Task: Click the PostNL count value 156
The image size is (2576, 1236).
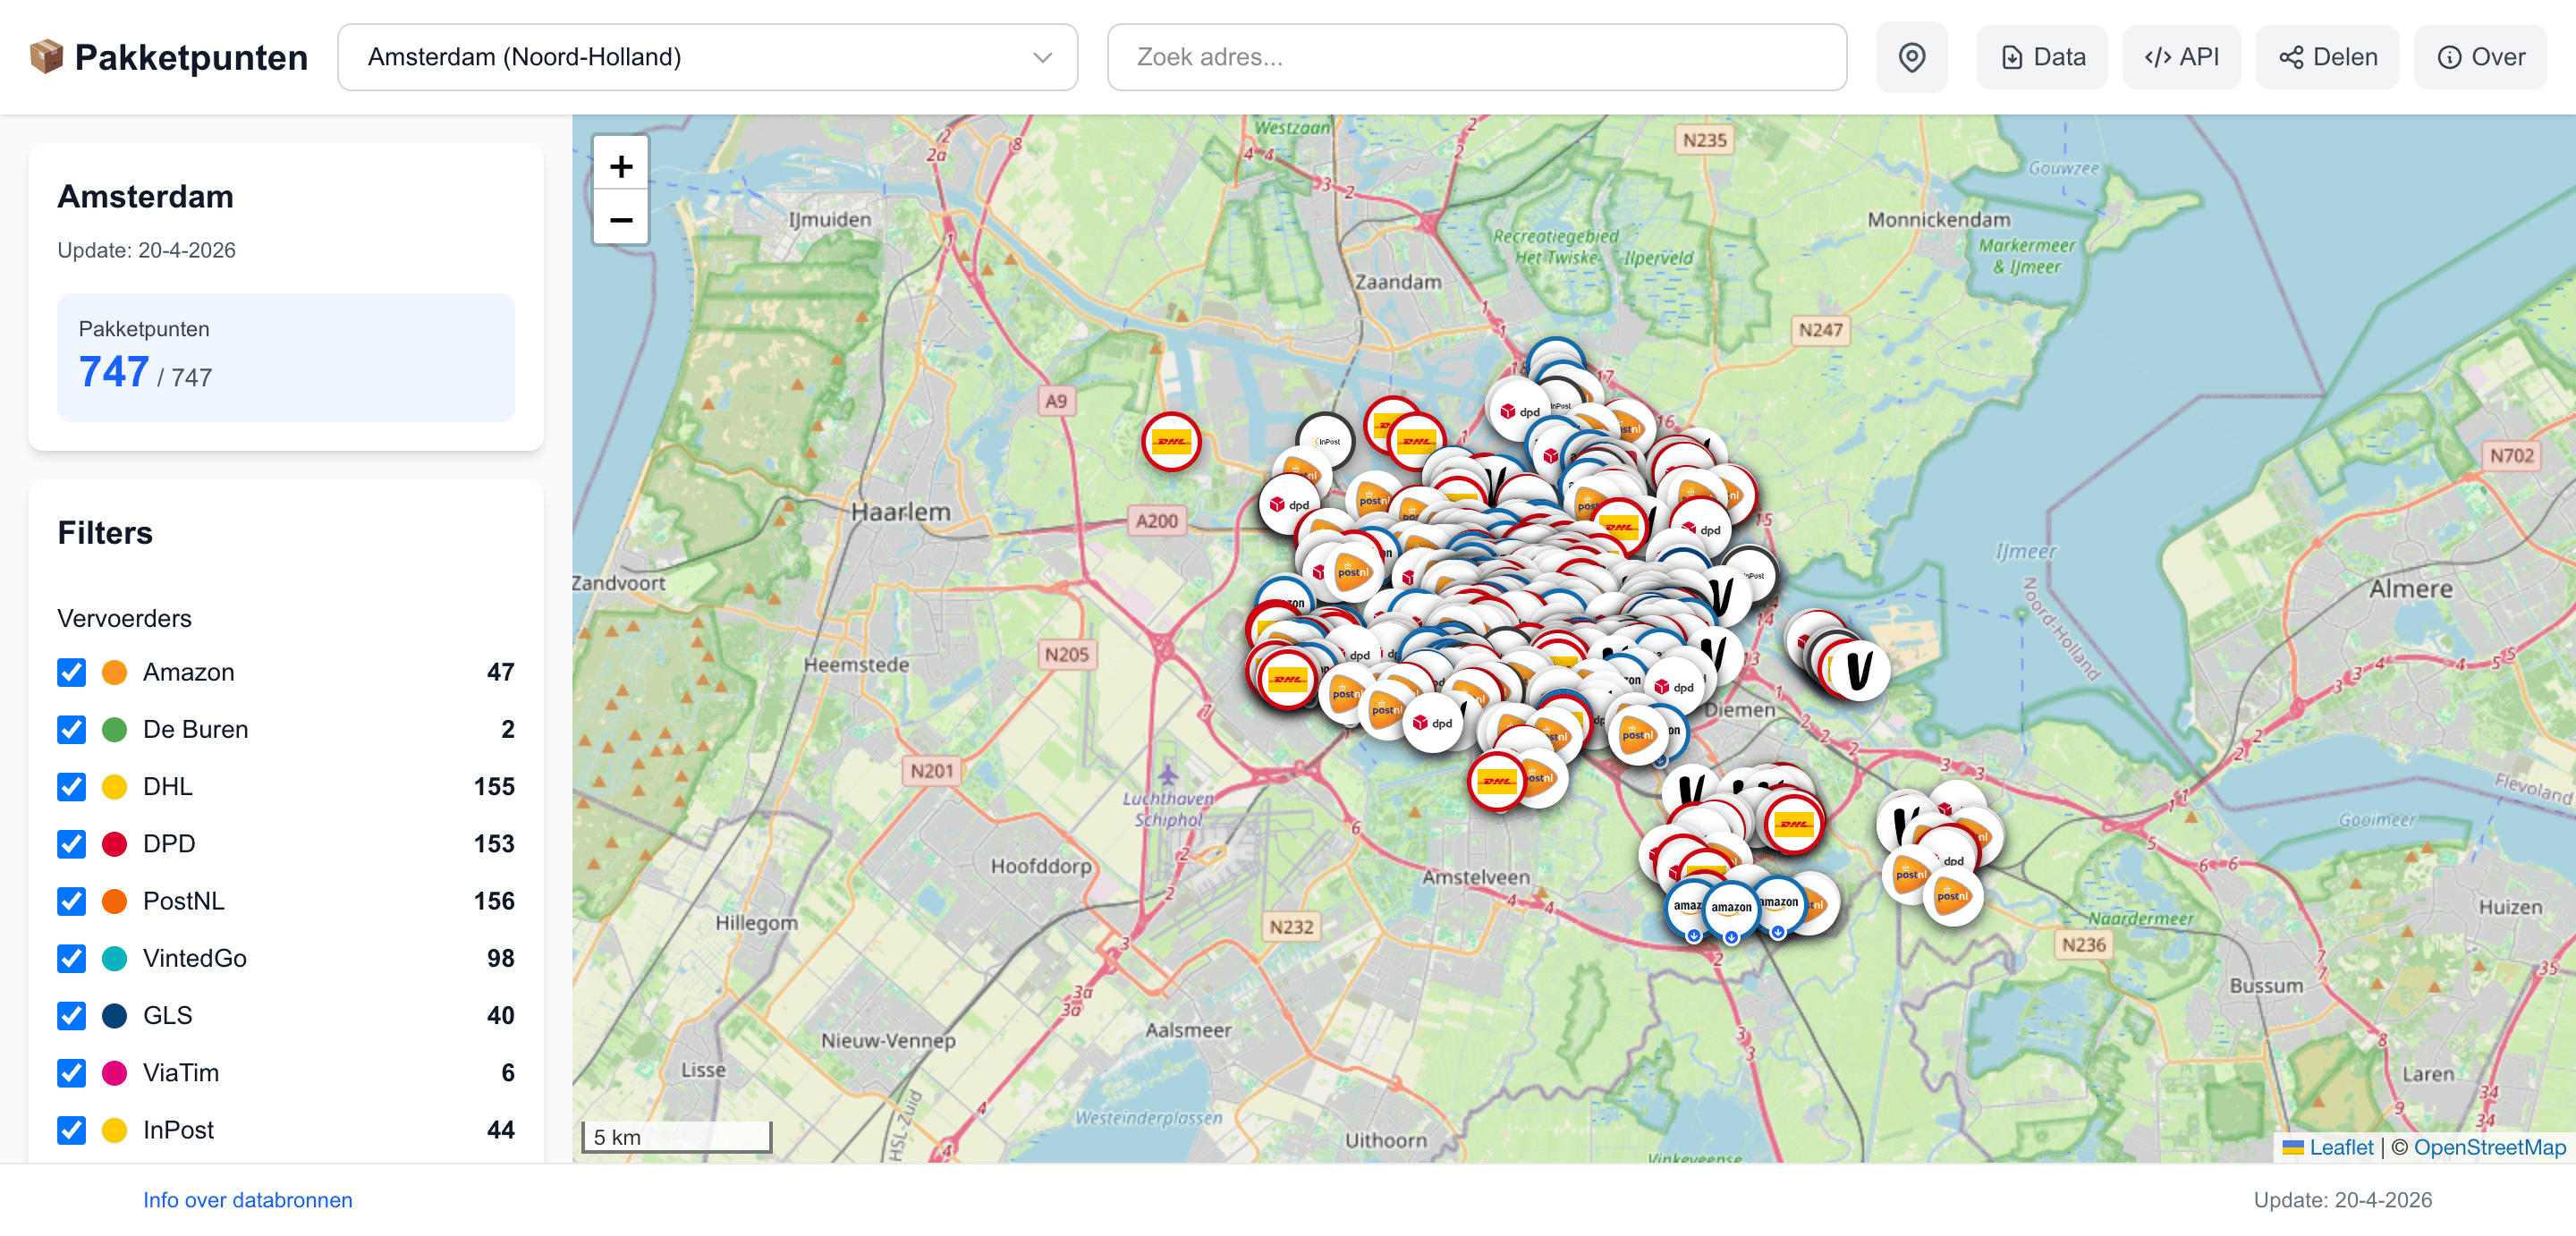Action: [494, 901]
